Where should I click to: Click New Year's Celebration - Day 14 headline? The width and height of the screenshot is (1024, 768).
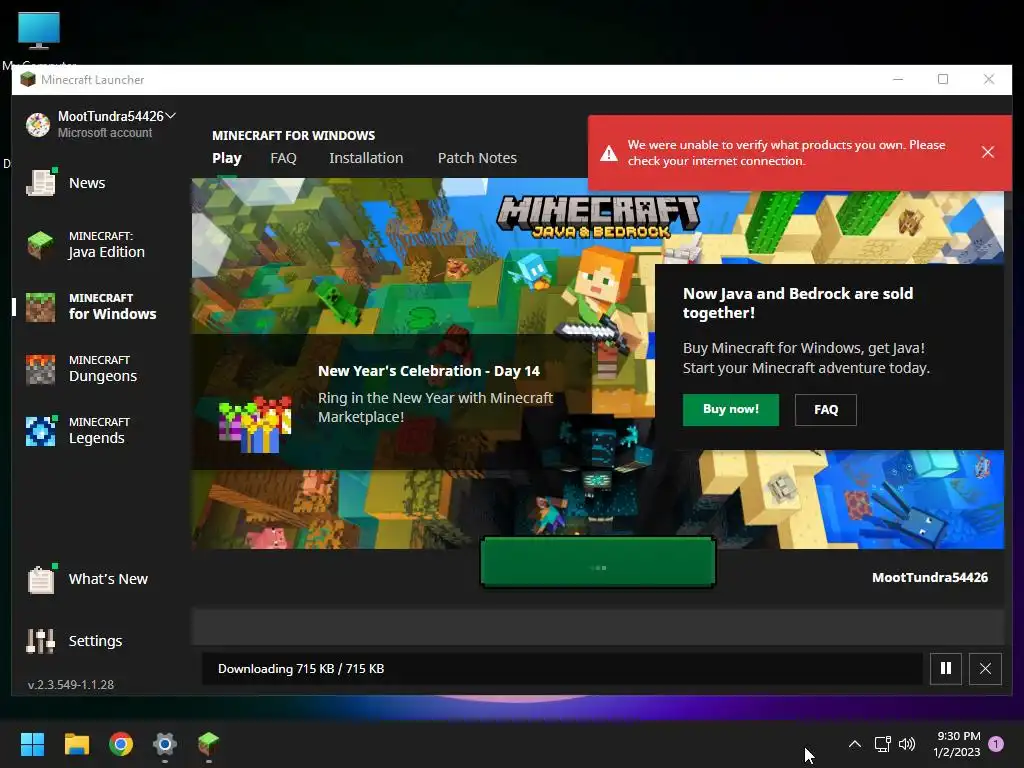pyautogui.click(x=429, y=371)
